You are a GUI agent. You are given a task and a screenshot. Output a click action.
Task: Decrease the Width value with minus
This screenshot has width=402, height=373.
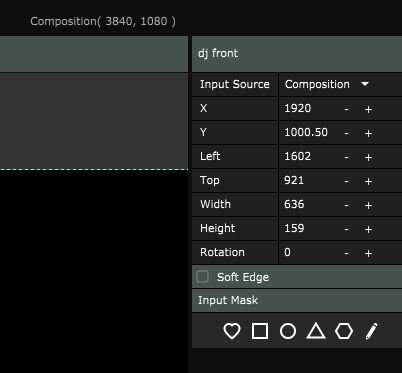pos(346,205)
